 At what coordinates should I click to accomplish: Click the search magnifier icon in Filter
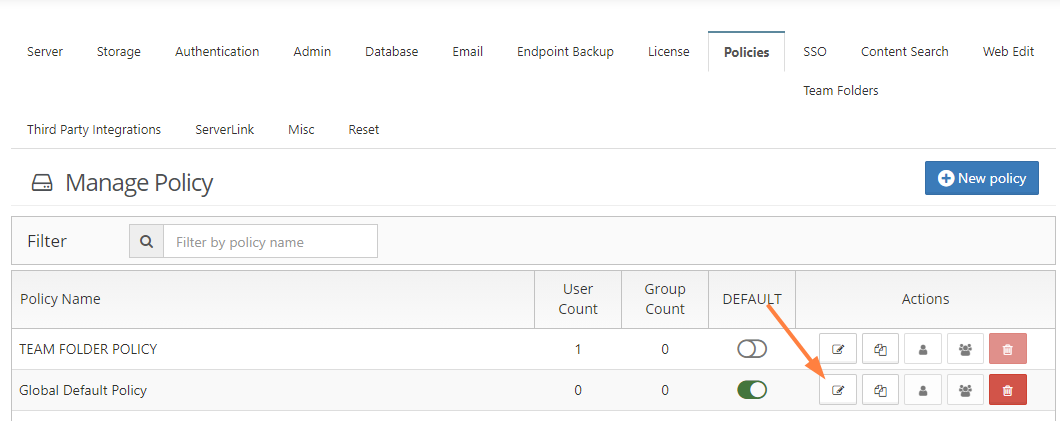147,242
